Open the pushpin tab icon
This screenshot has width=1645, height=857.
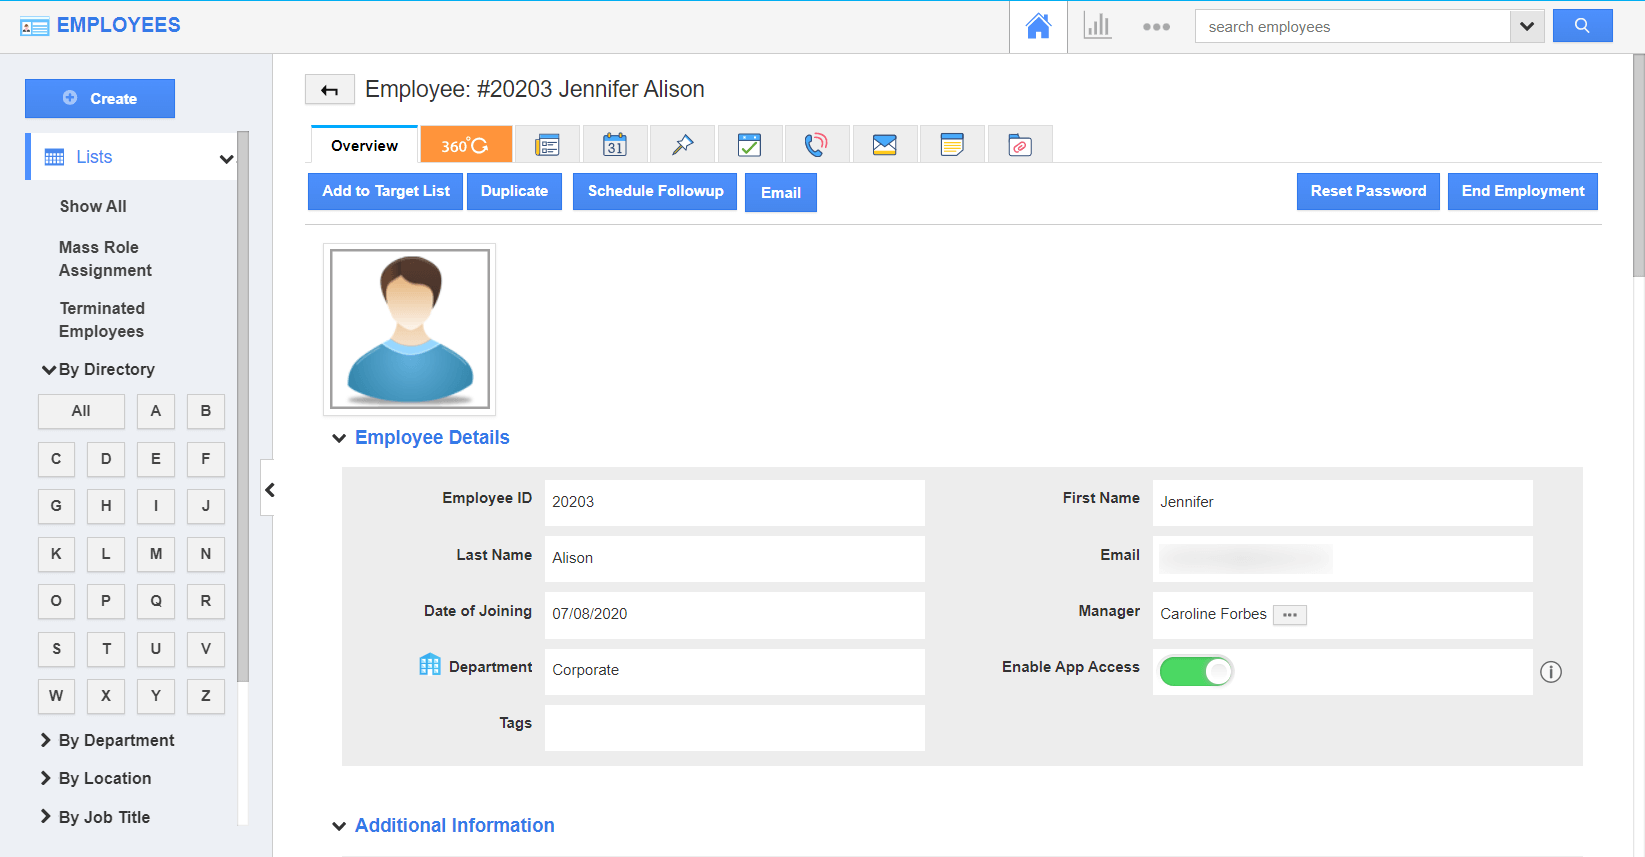pyautogui.click(x=682, y=145)
